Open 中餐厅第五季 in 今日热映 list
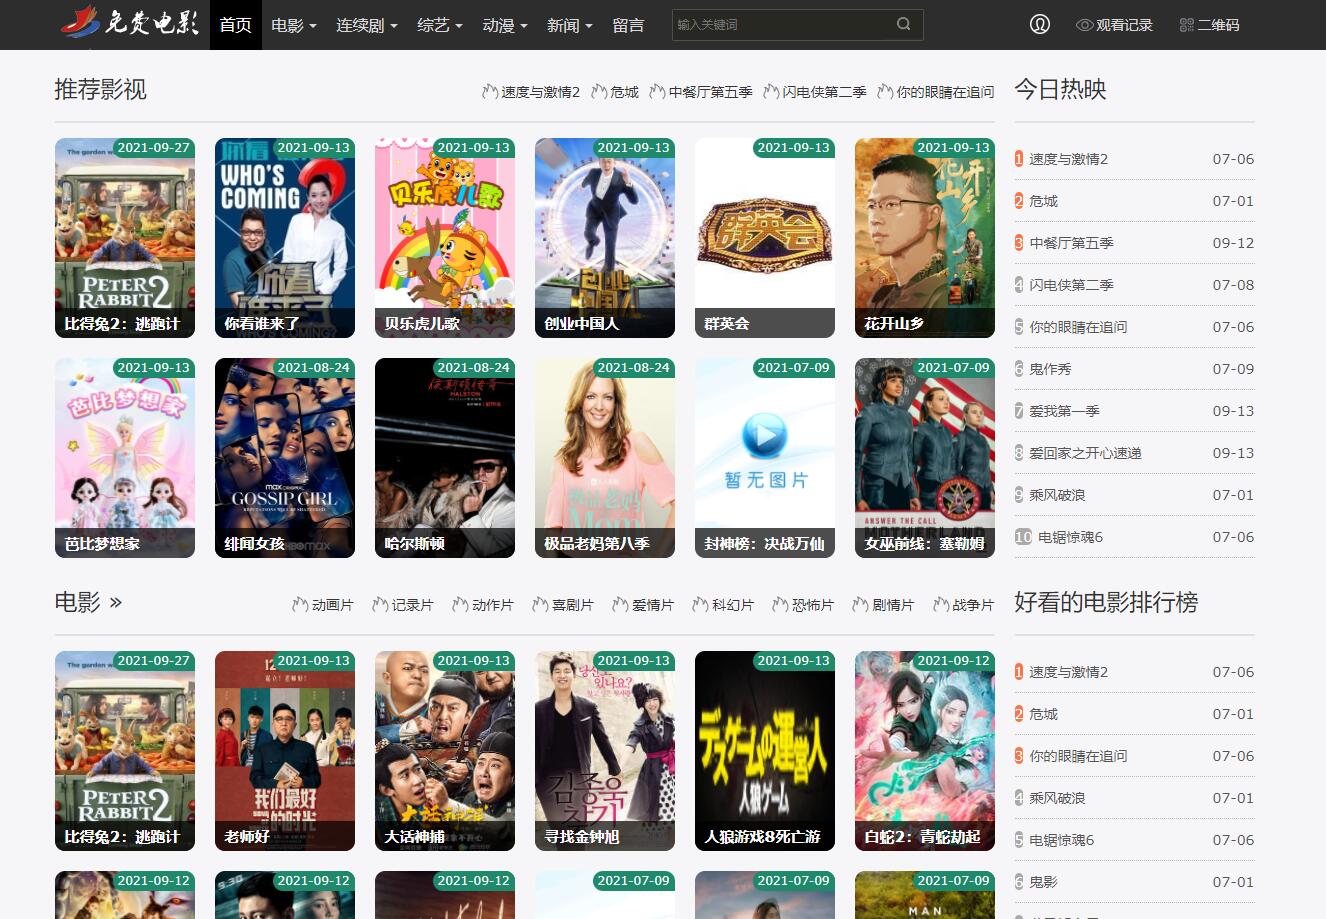1326x919 pixels. pos(1071,243)
